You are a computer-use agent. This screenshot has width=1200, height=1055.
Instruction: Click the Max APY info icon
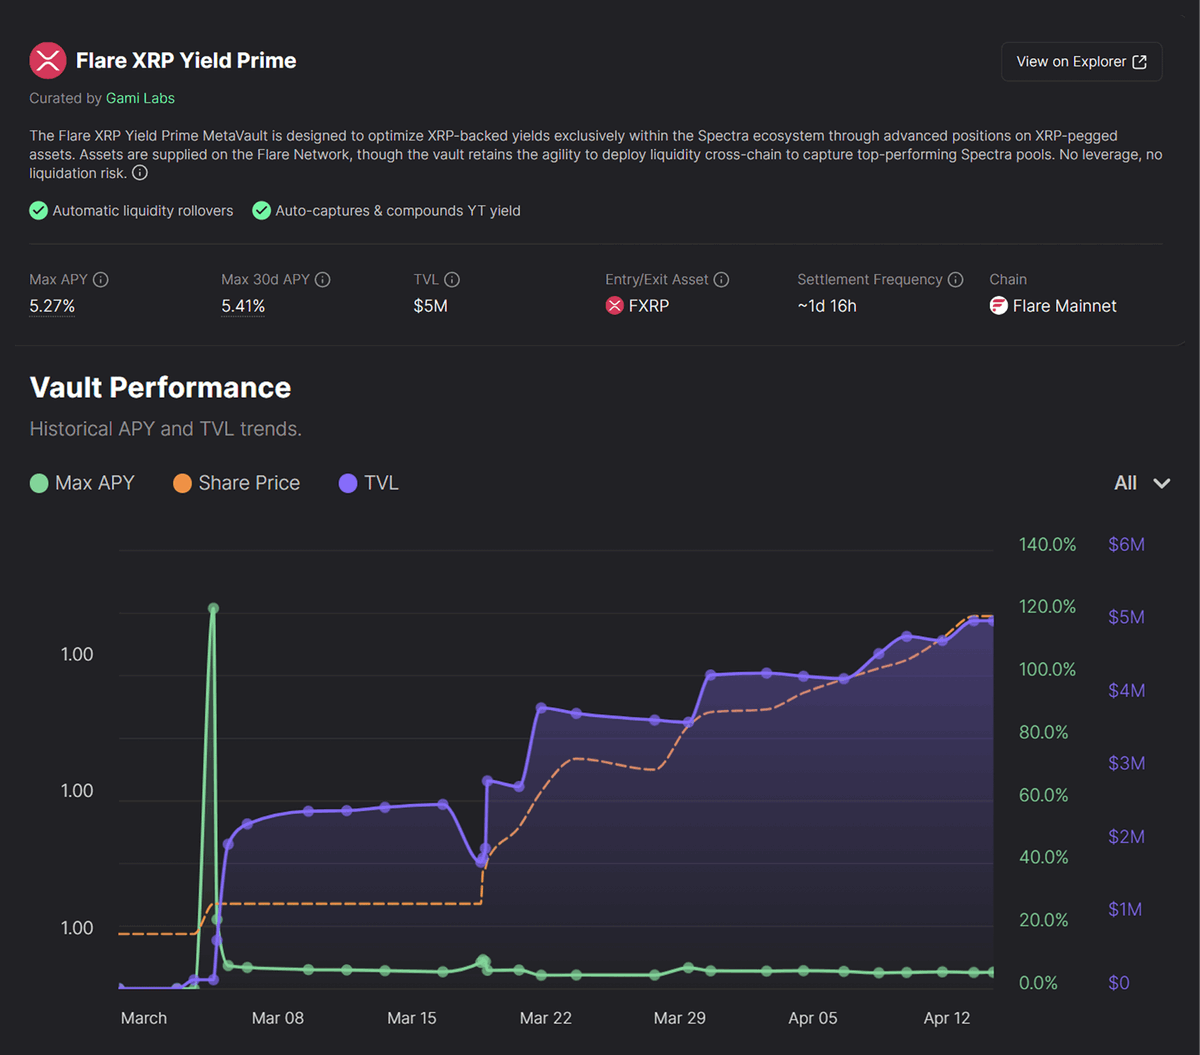click(100, 280)
